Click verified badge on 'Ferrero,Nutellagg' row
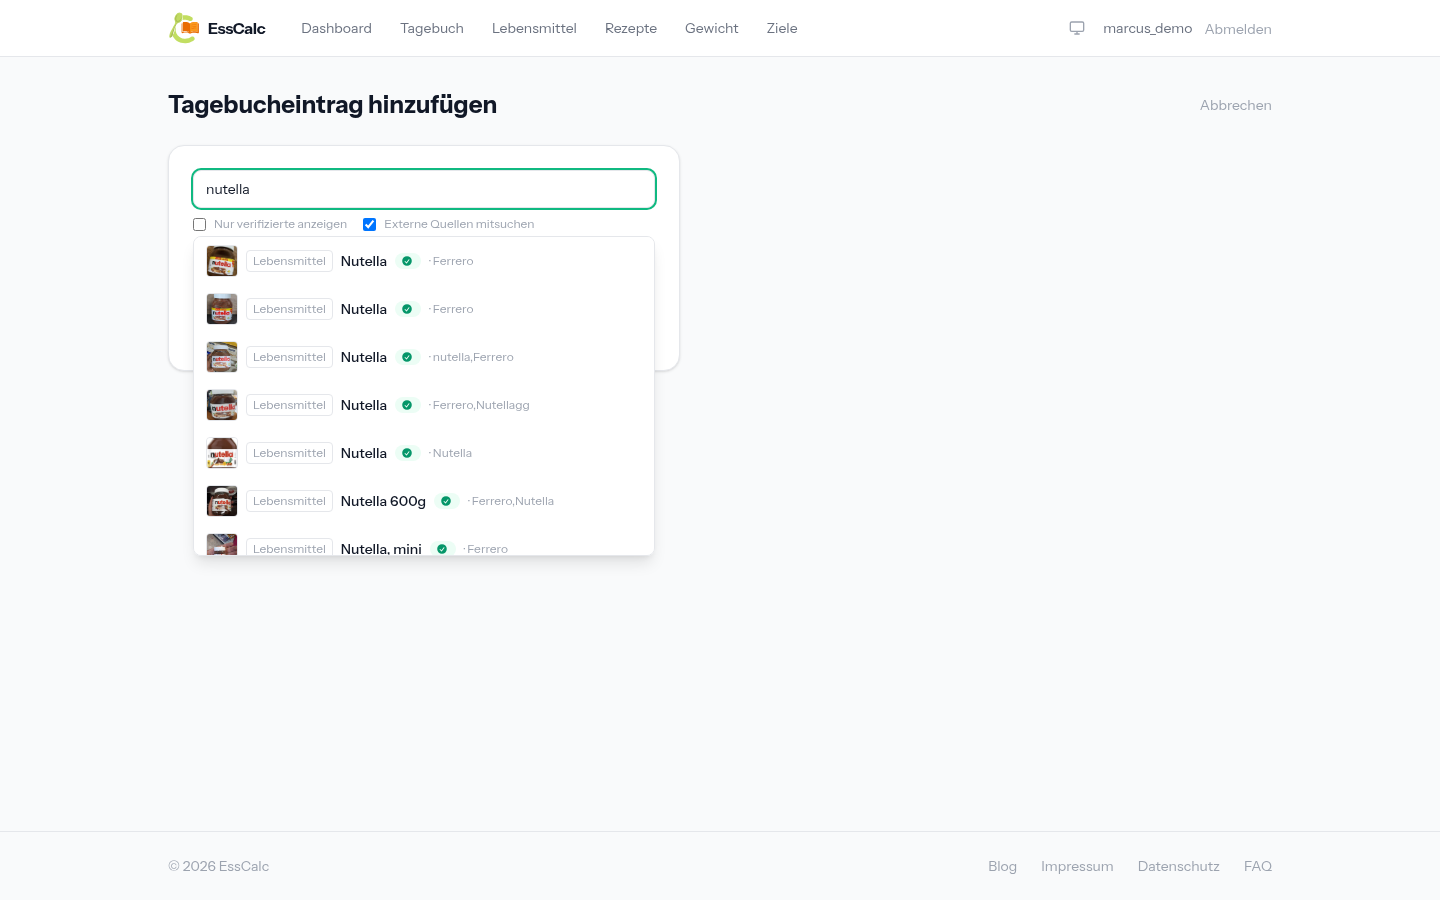This screenshot has height=900, width=1440. [407, 405]
